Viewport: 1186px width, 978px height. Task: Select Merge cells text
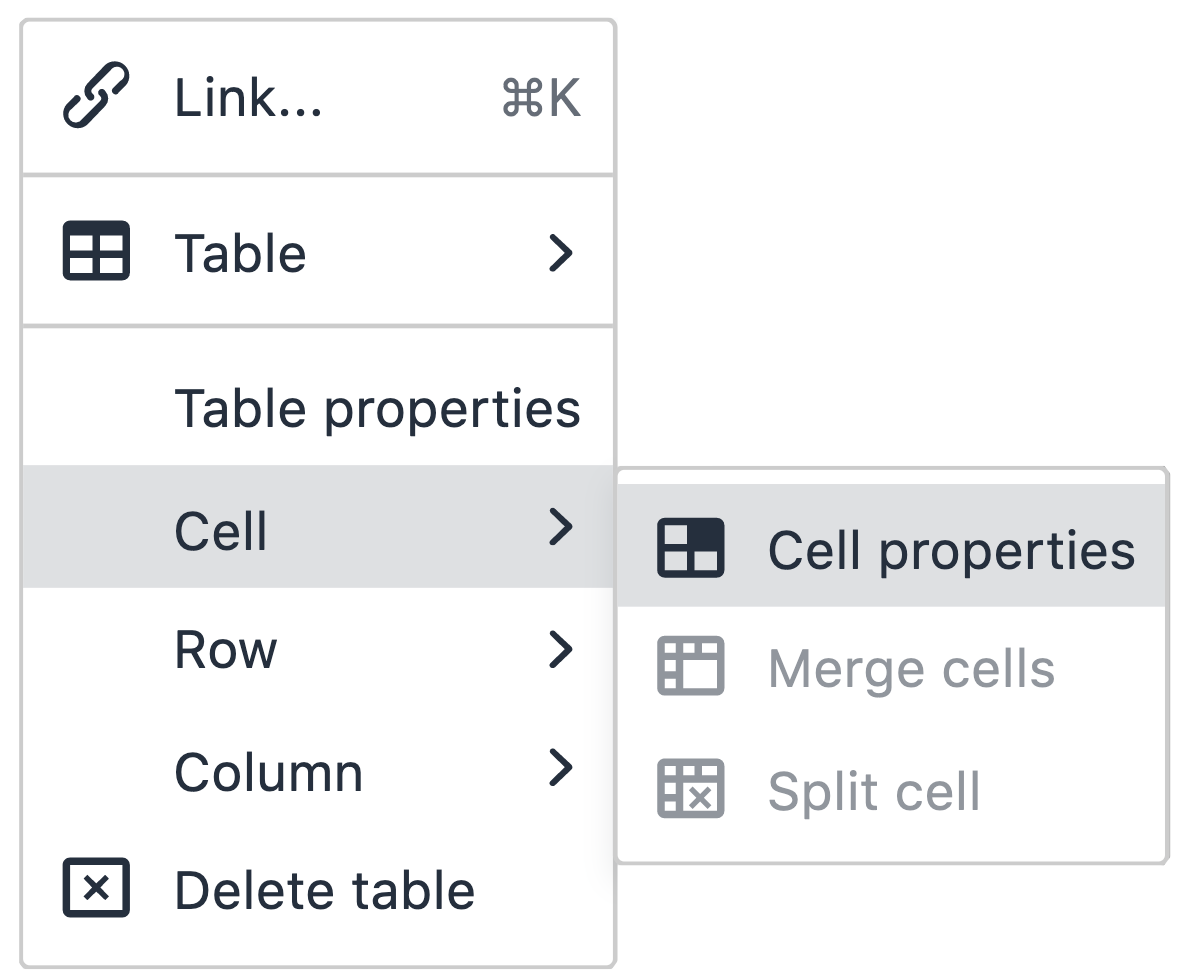coord(911,669)
